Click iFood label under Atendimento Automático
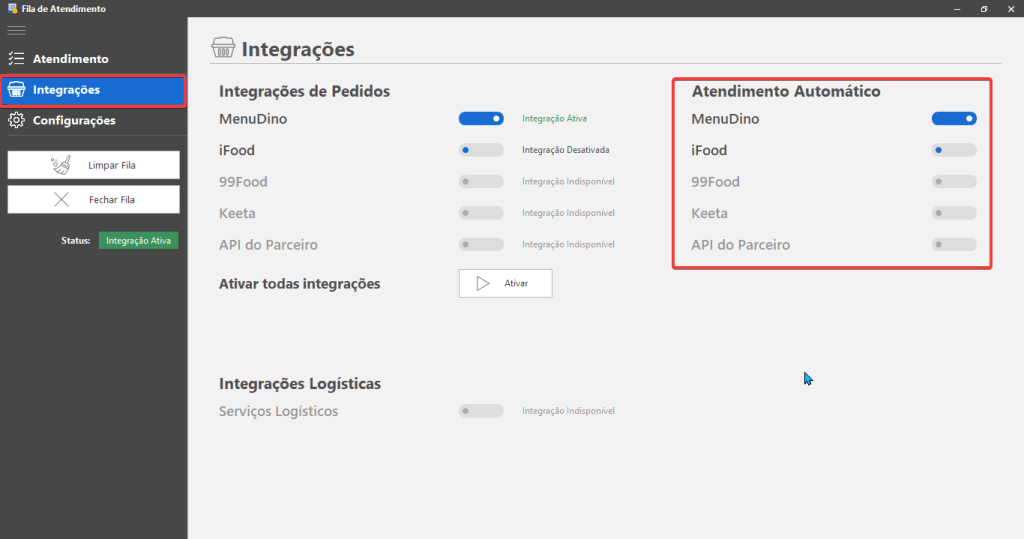Image resolution: width=1024 pixels, height=539 pixels. 709,150
